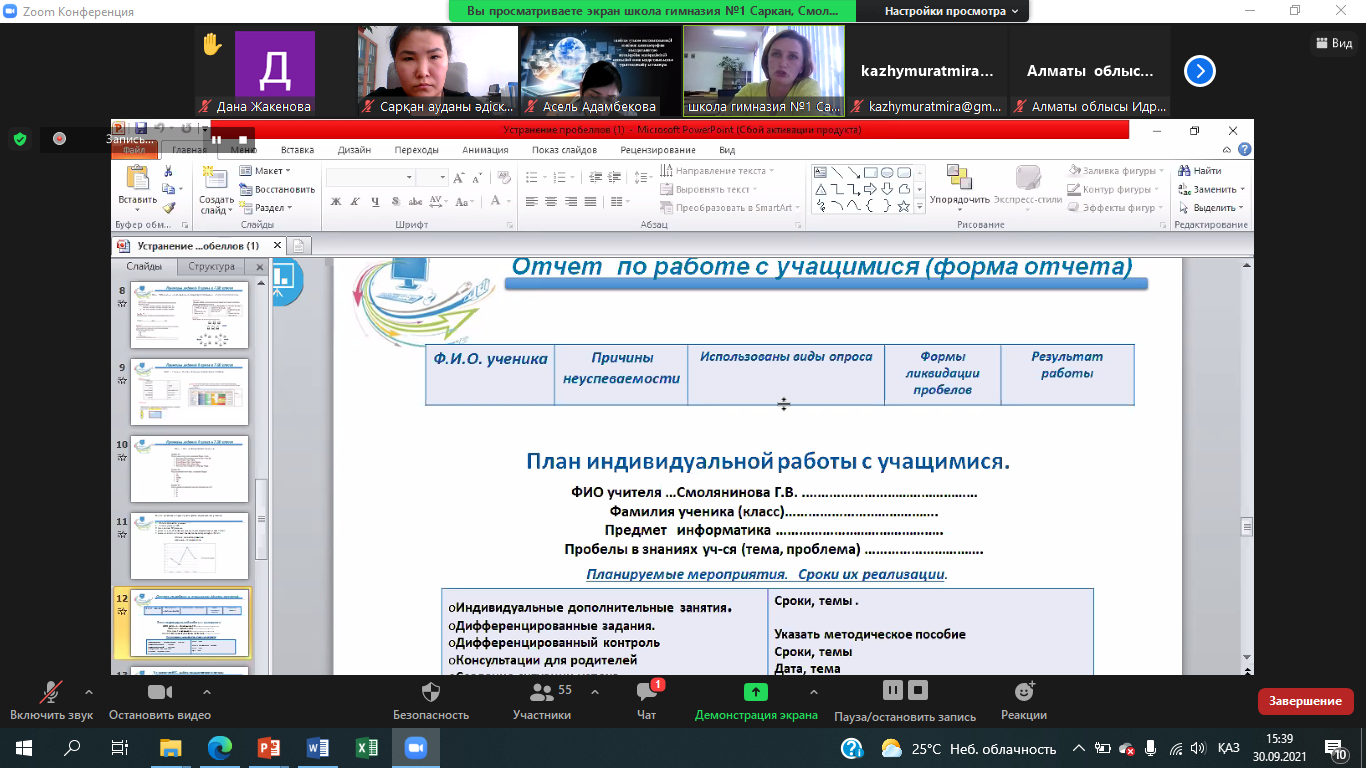Click the decrease font size icon

[478, 178]
